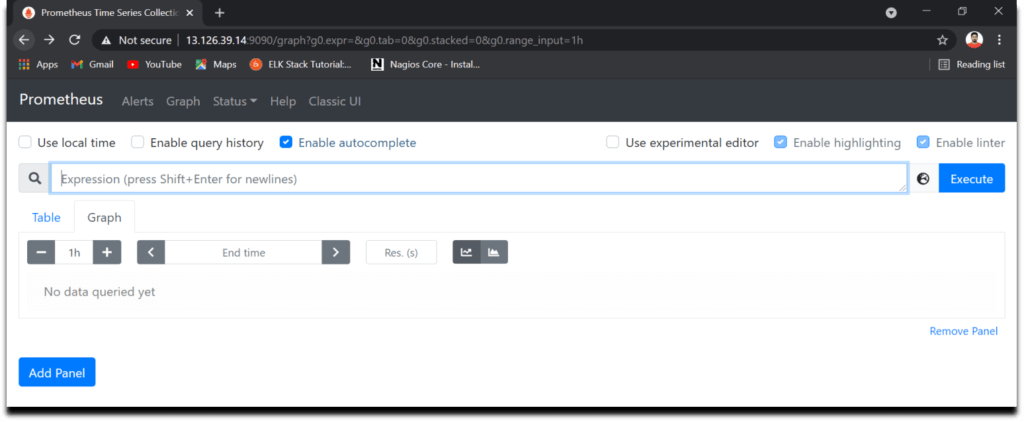The width and height of the screenshot is (1024, 422).
Task: Open the metrics explorer globe icon
Action: click(923, 178)
